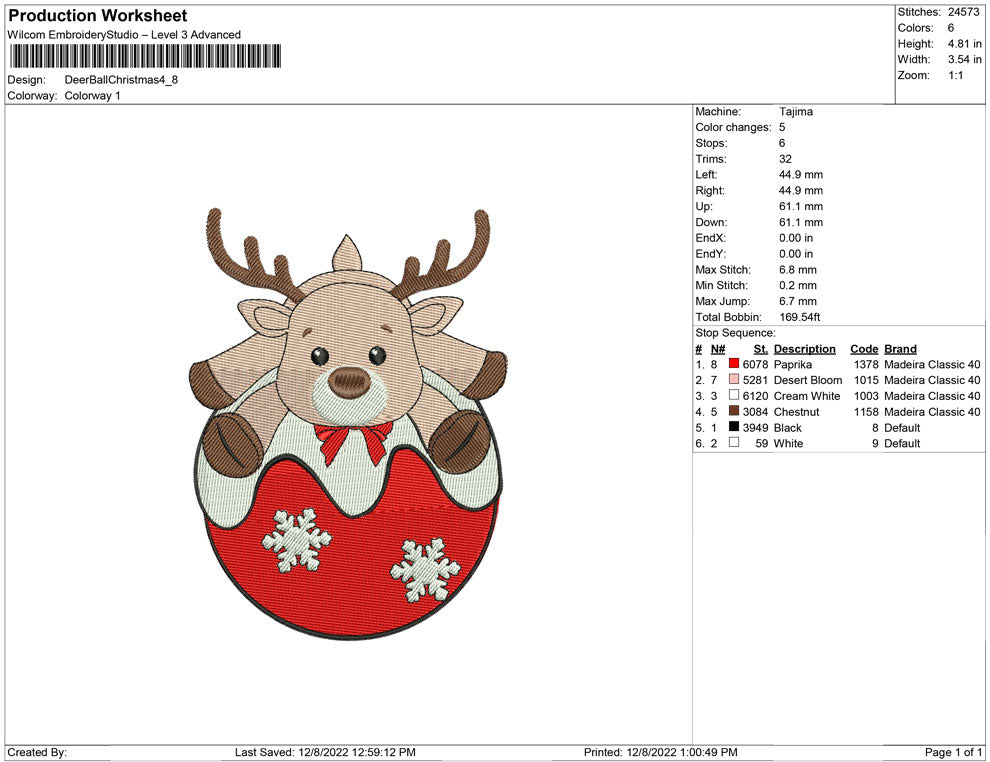Click the 'Paprika' description text

tap(792, 364)
